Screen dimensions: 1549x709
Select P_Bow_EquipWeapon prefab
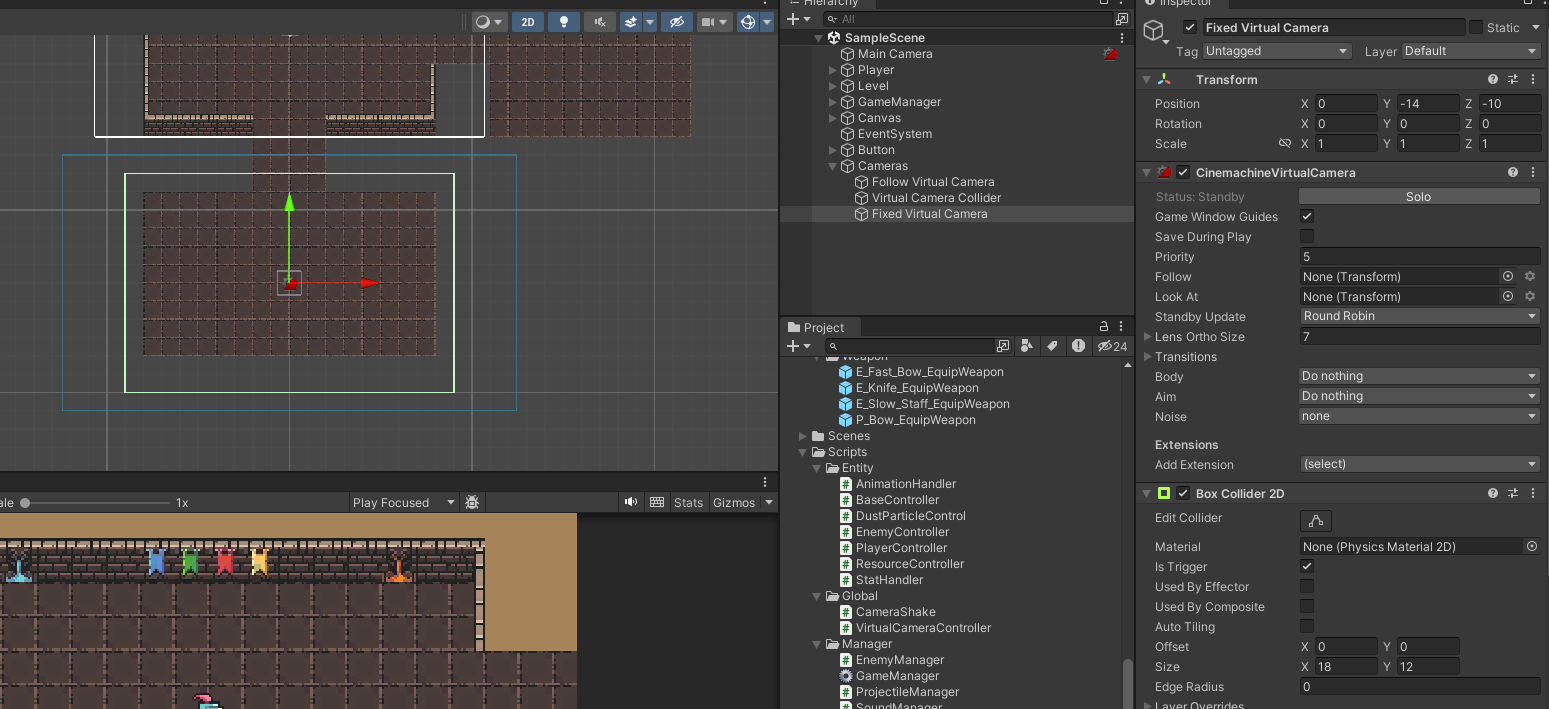[x=915, y=420]
